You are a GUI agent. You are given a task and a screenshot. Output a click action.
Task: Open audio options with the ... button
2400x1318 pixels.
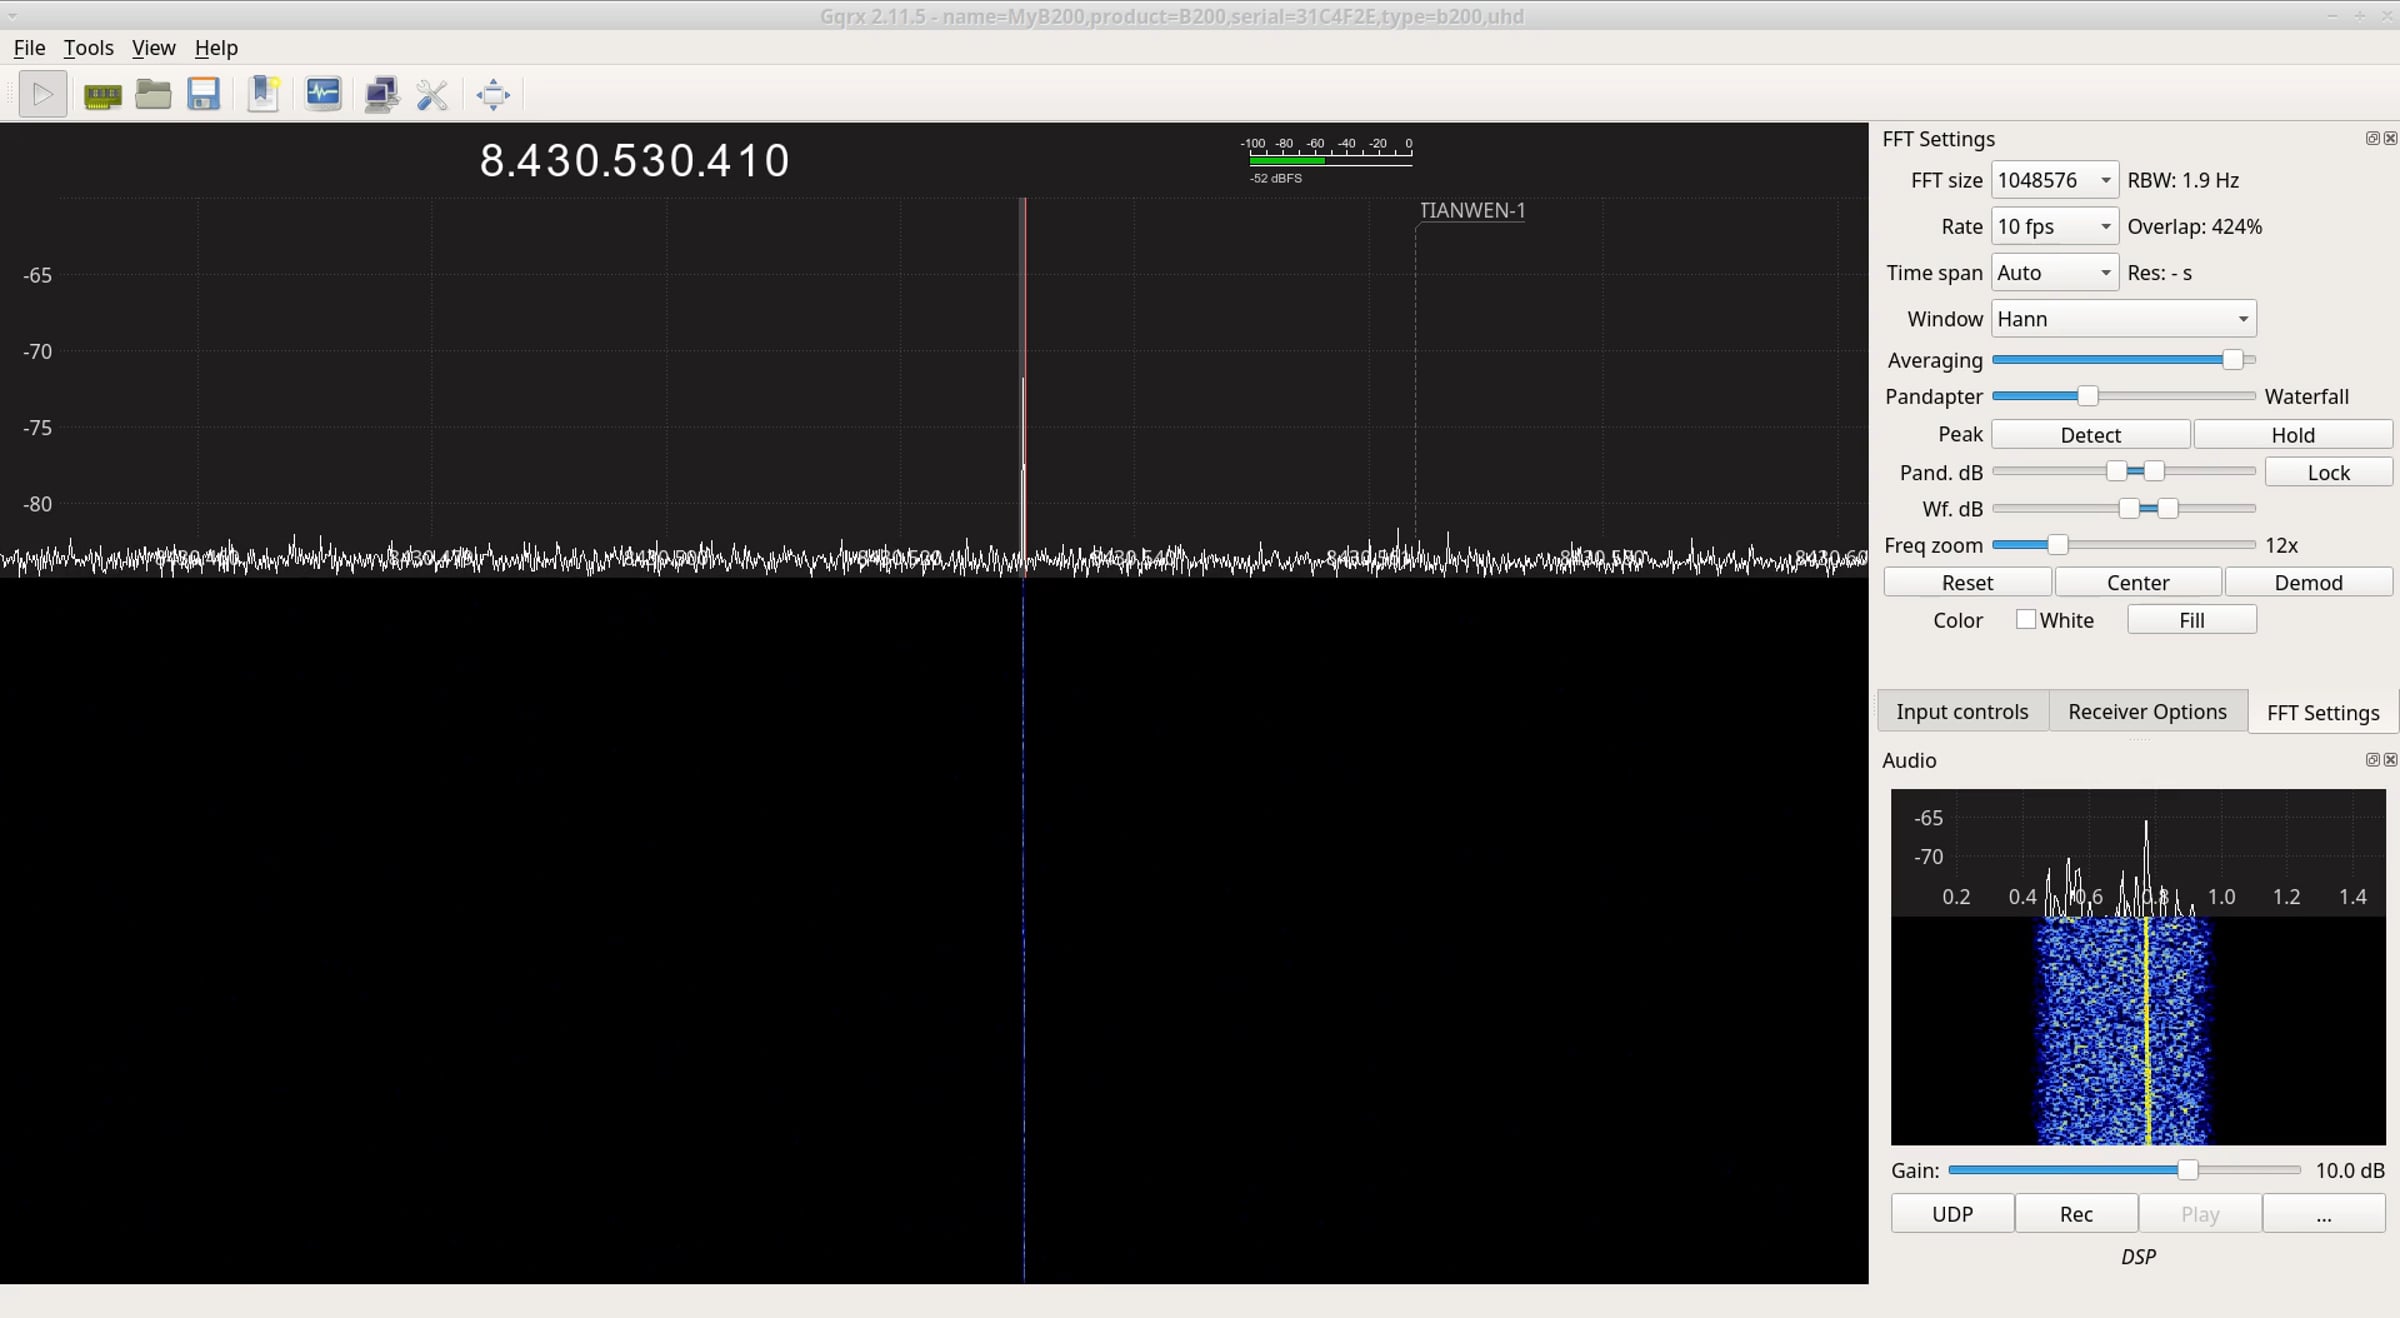pos(2323,1213)
